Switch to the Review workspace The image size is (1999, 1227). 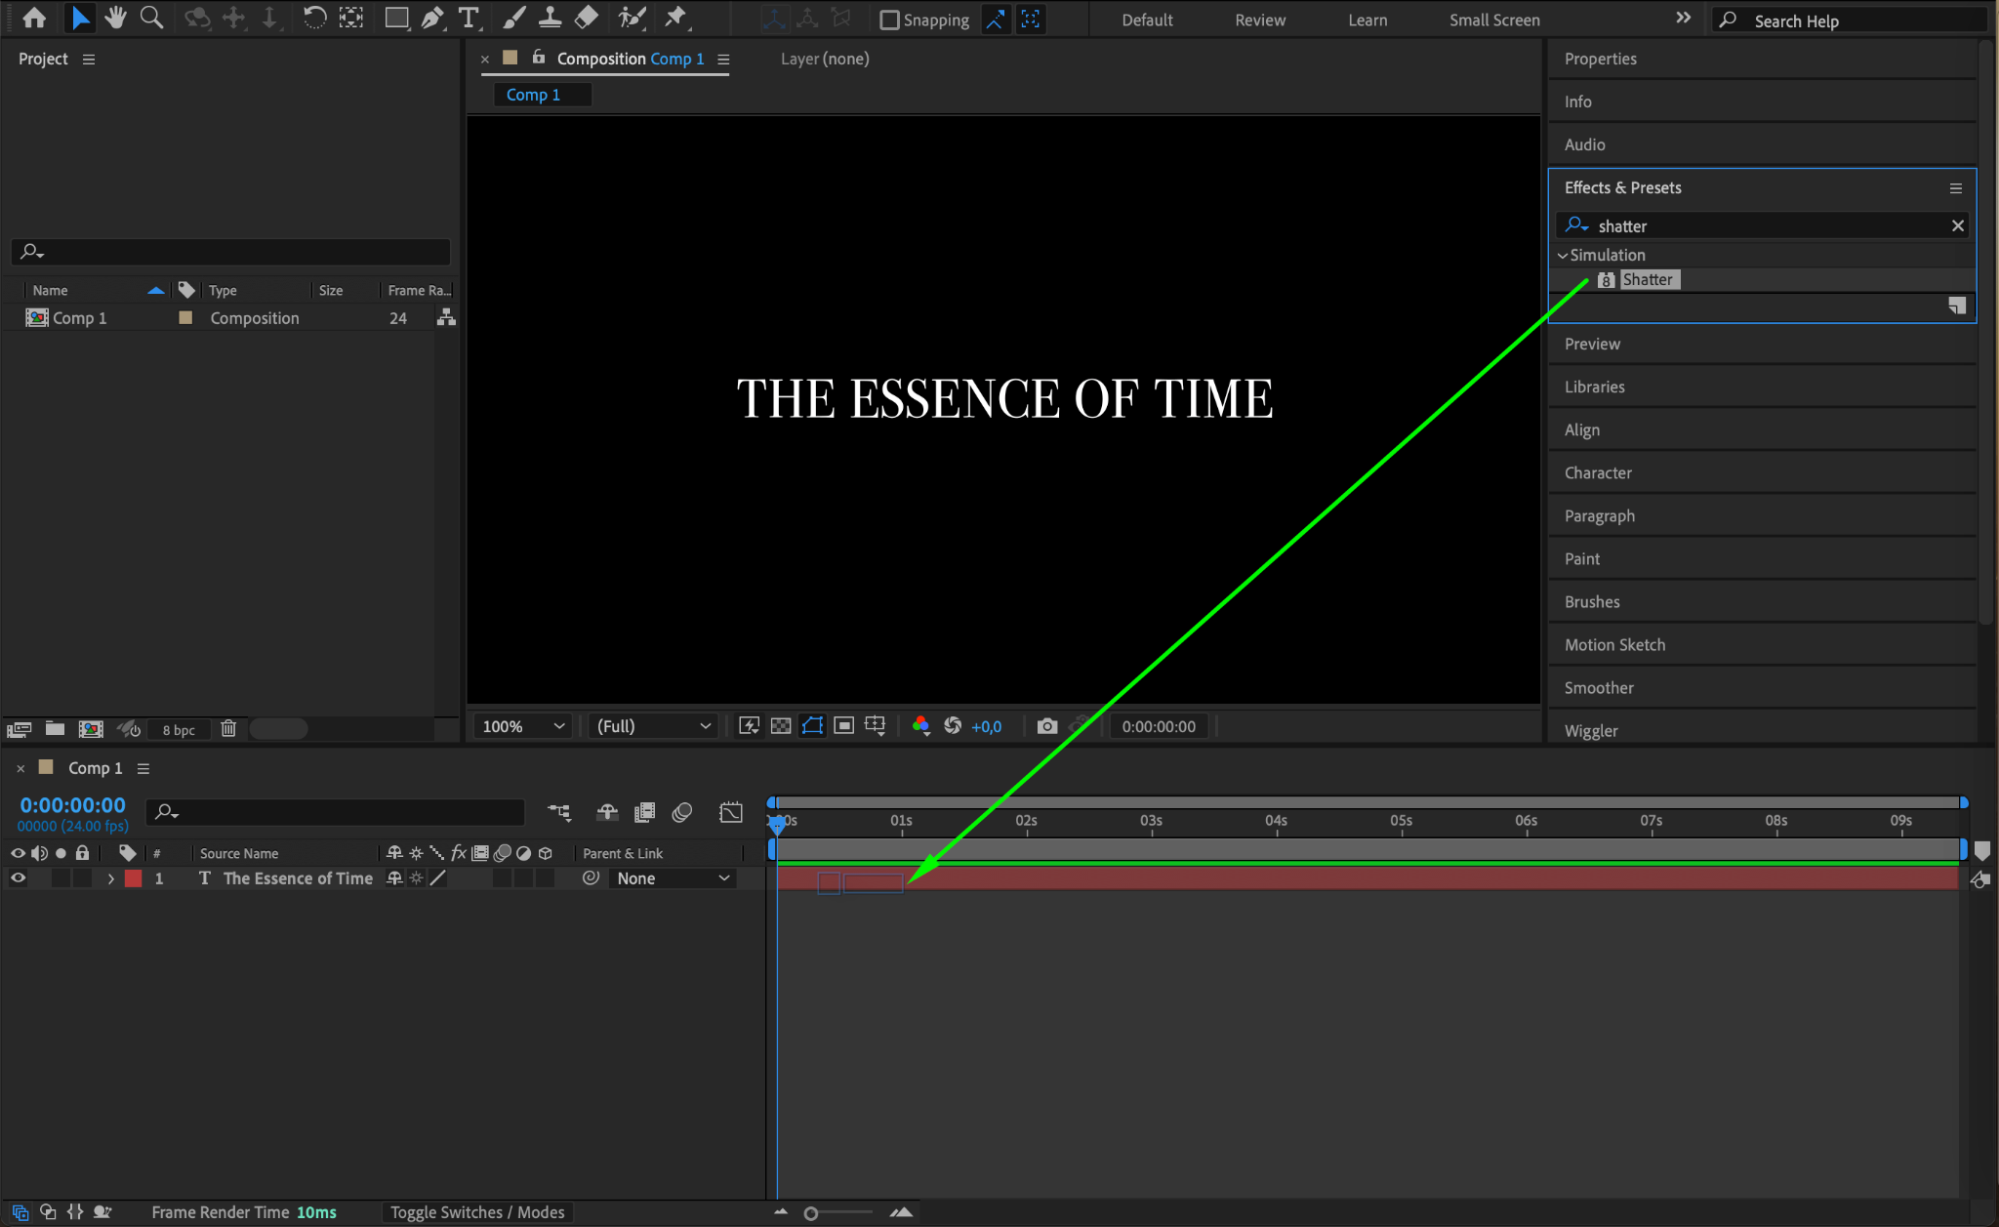1259,20
